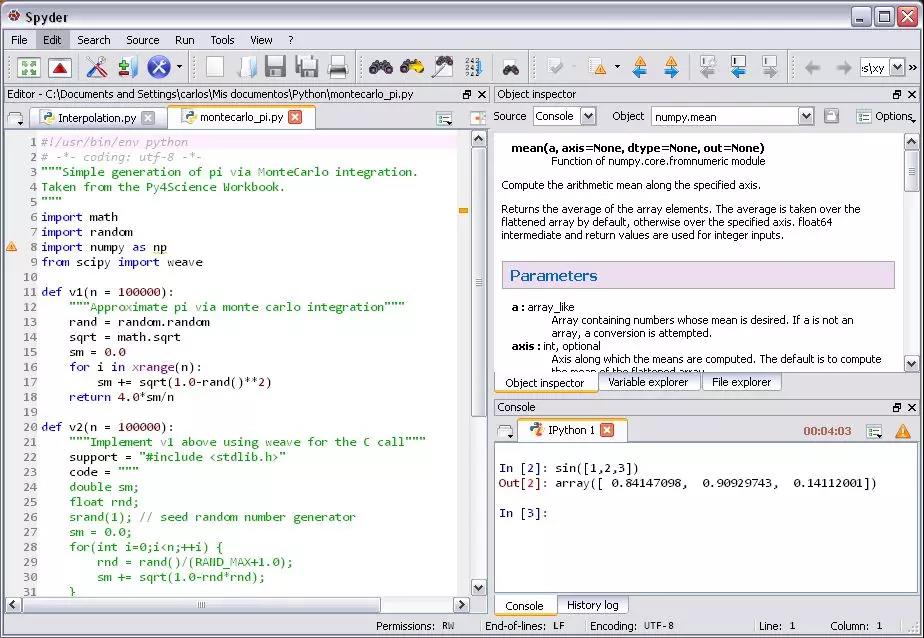
Task: Click the new file blank page icon
Action: tap(214, 68)
